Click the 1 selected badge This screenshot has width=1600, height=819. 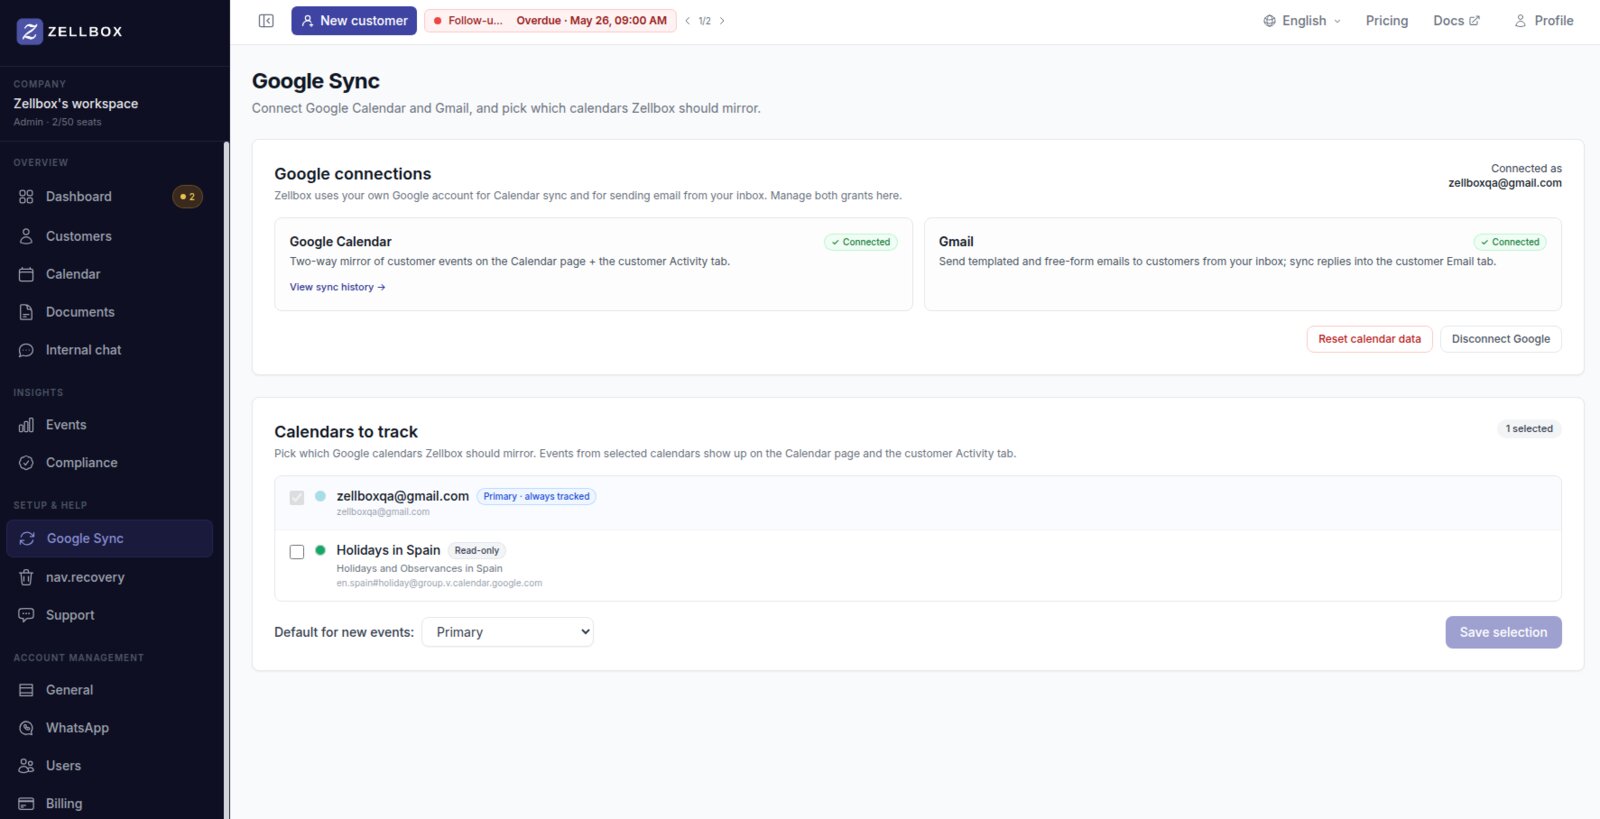[x=1529, y=429]
